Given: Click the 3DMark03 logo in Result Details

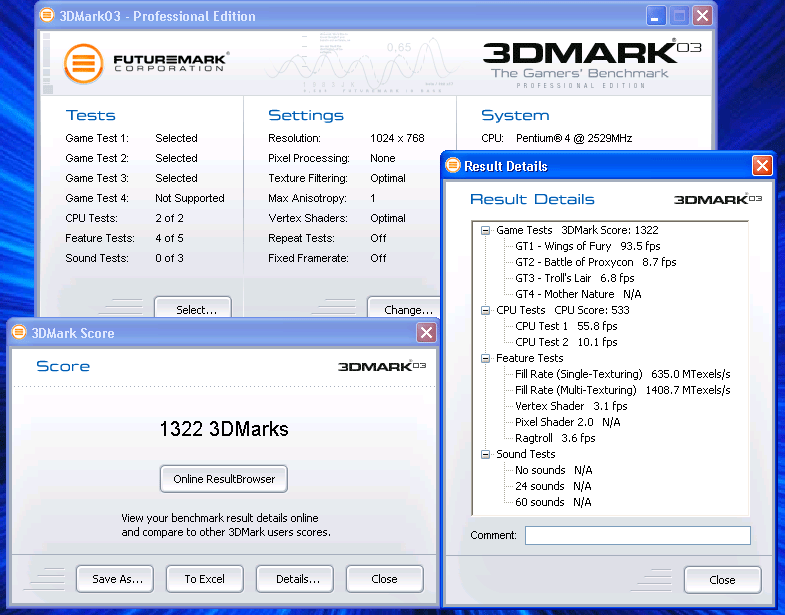Looking at the screenshot, I should [x=717, y=199].
